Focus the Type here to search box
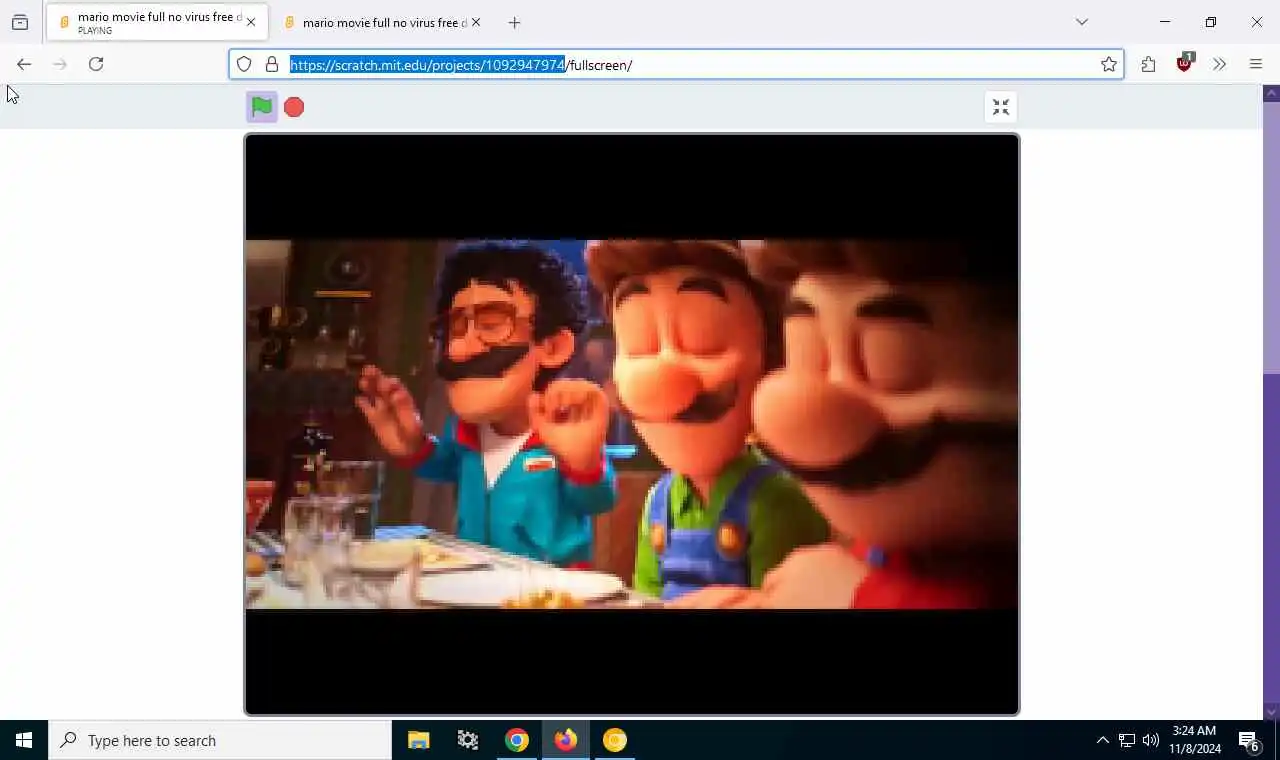Screen dimensions: 1280x760 [220, 740]
